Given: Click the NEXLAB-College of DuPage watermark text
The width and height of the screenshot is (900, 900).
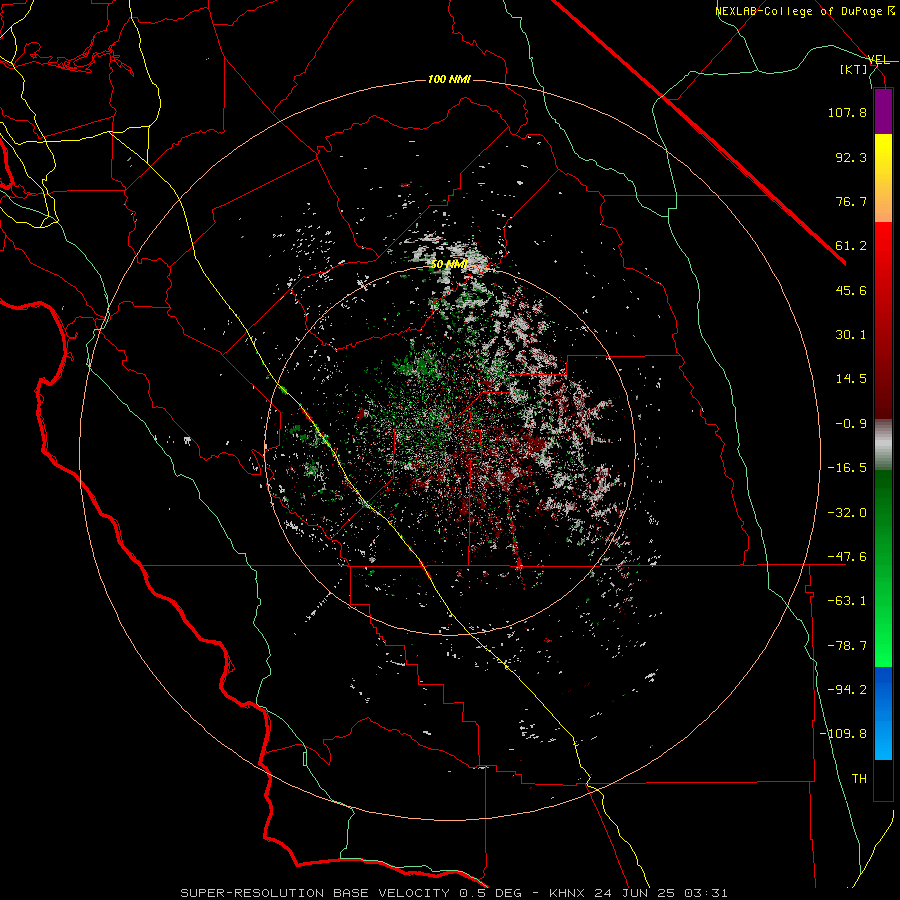Looking at the screenshot, I should pyautogui.click(x=805, y=11).
